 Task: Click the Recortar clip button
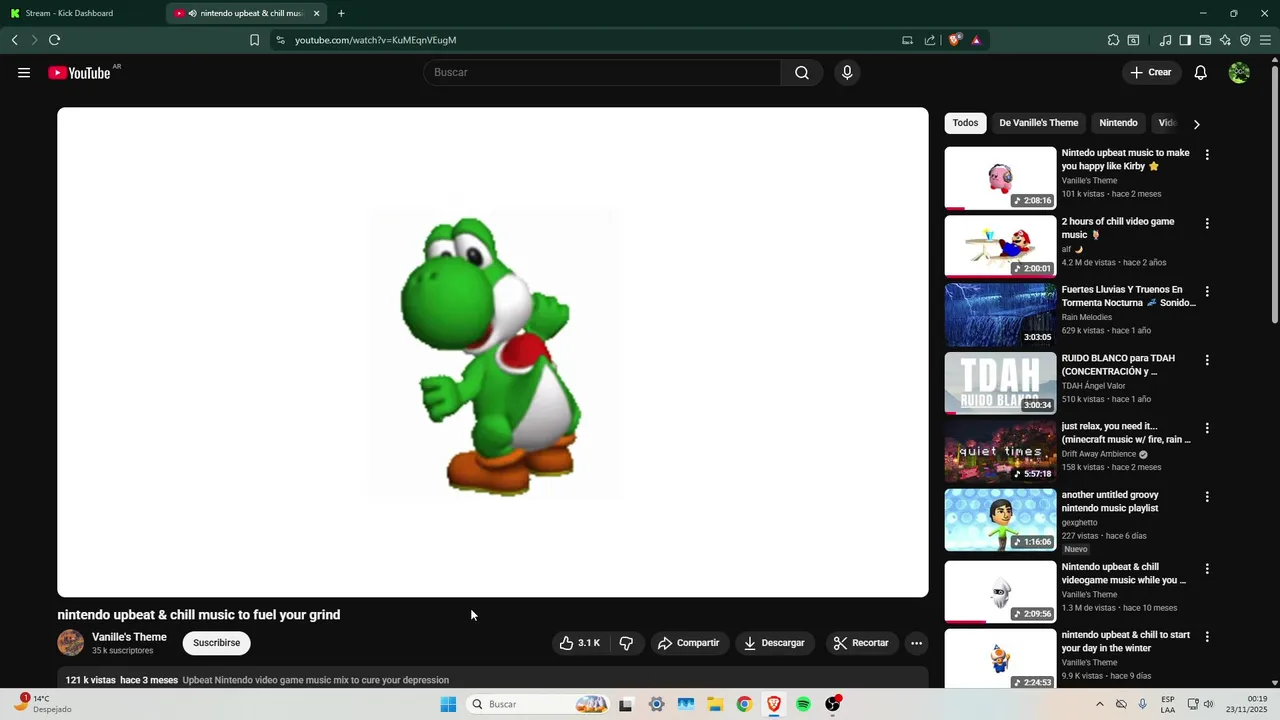862,643
